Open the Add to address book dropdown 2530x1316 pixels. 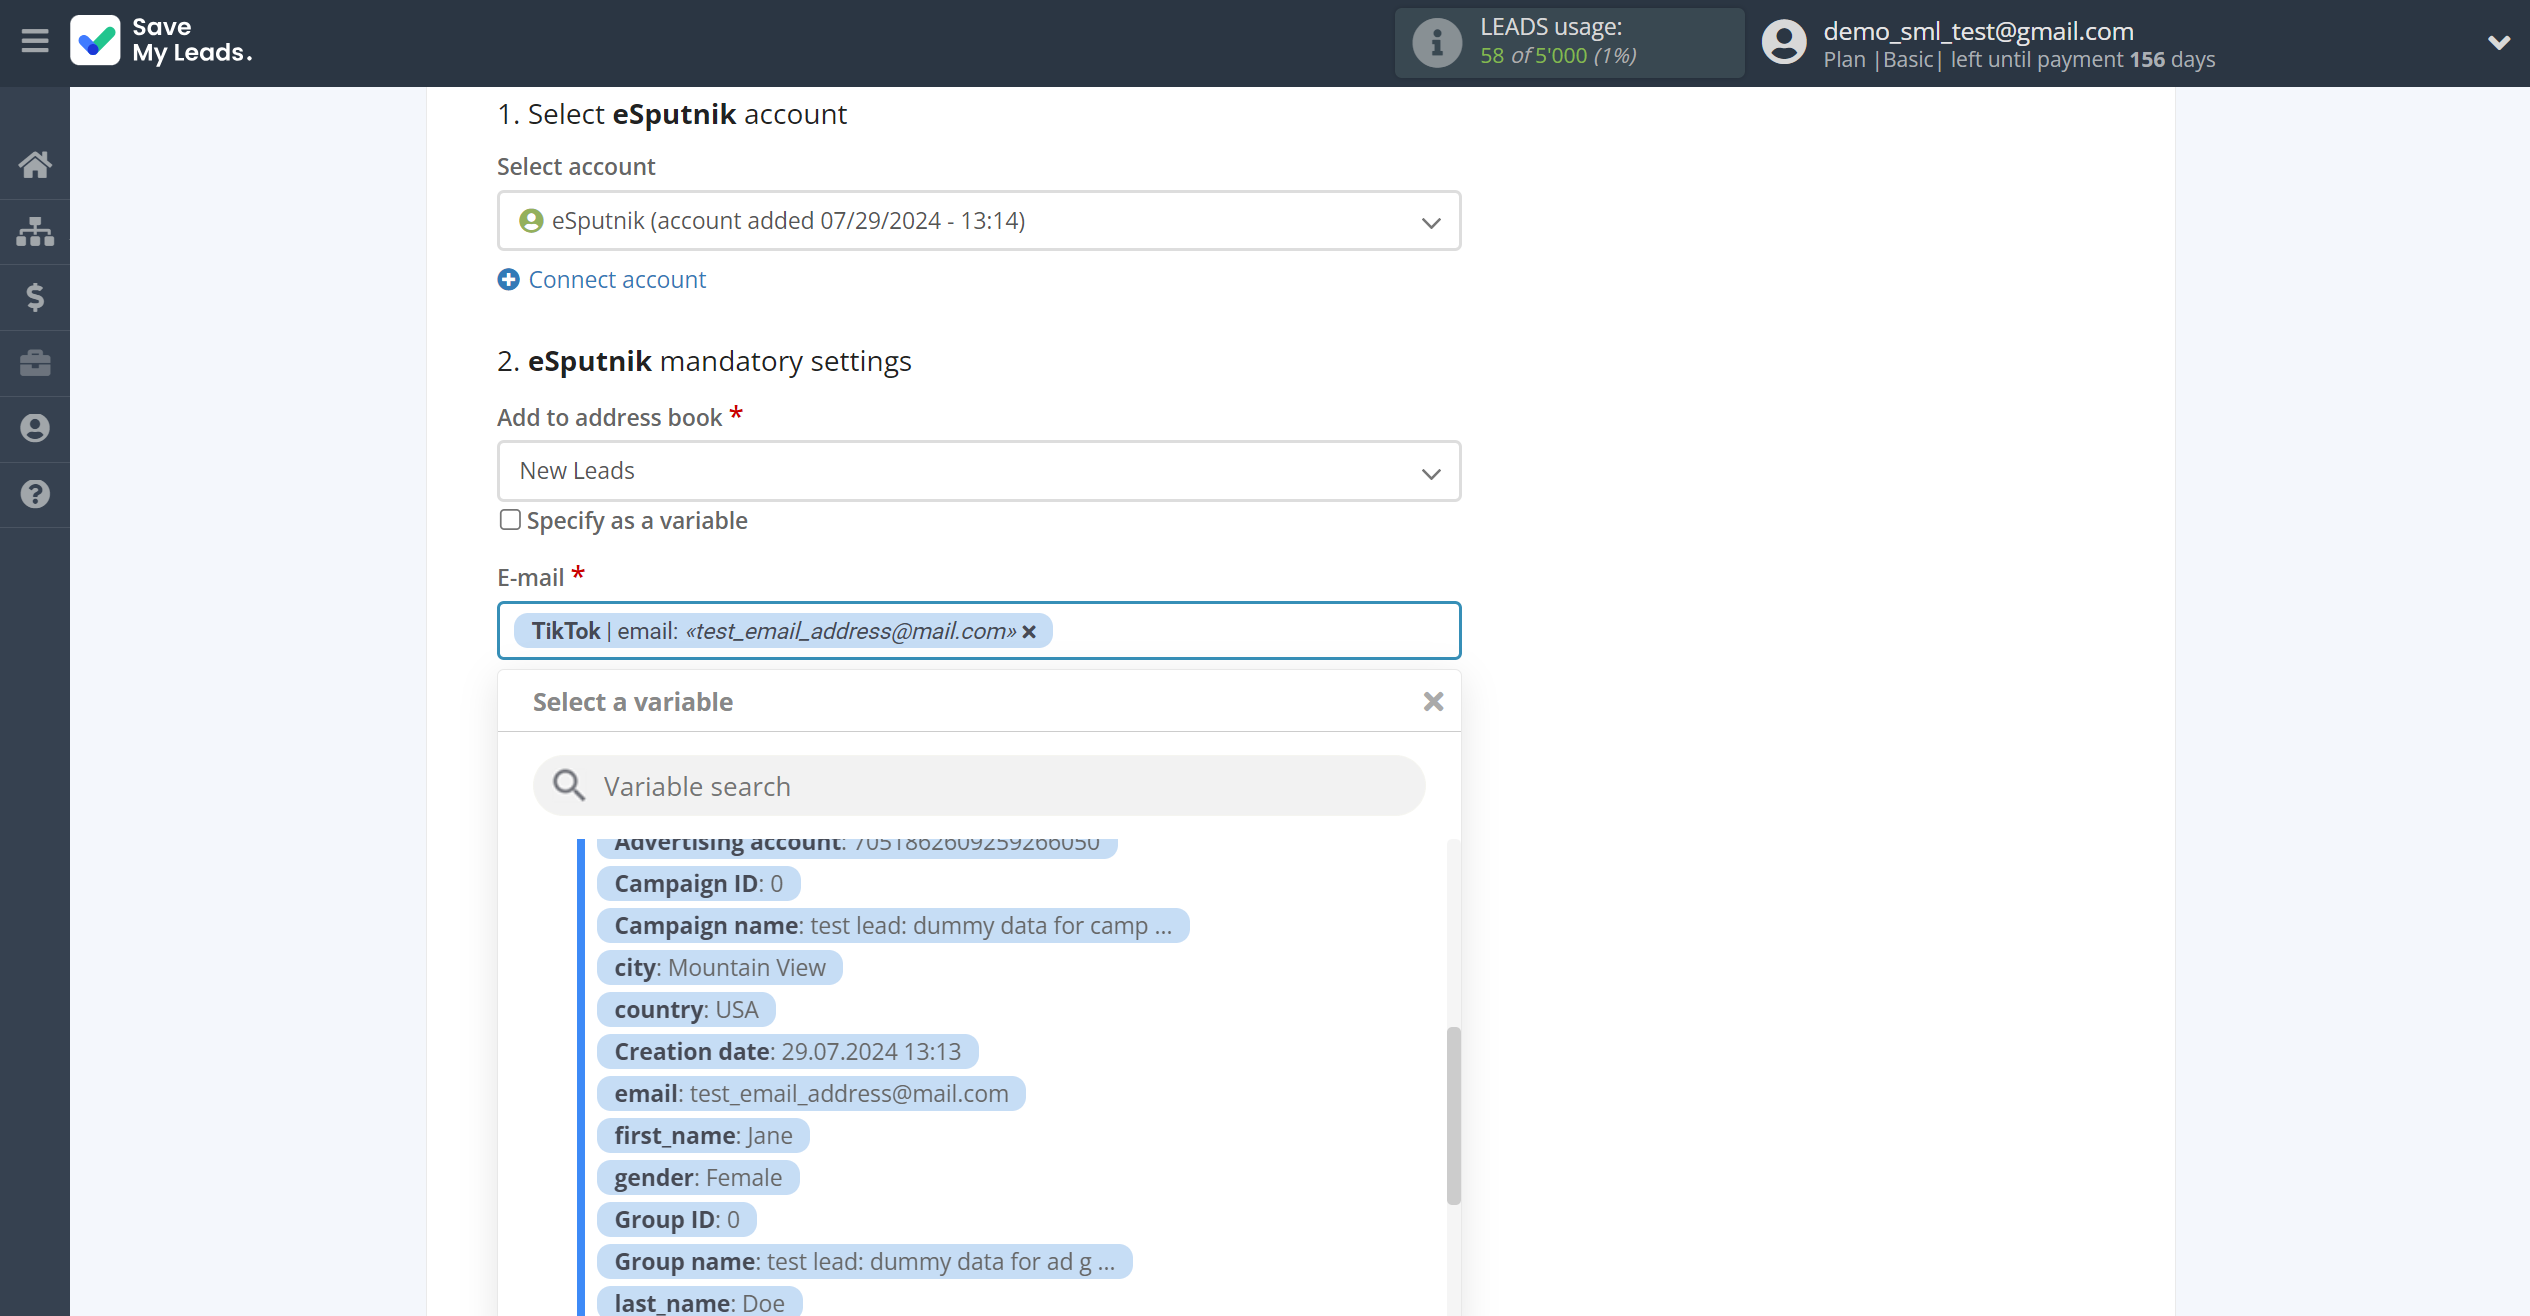[x=979, y=471]
